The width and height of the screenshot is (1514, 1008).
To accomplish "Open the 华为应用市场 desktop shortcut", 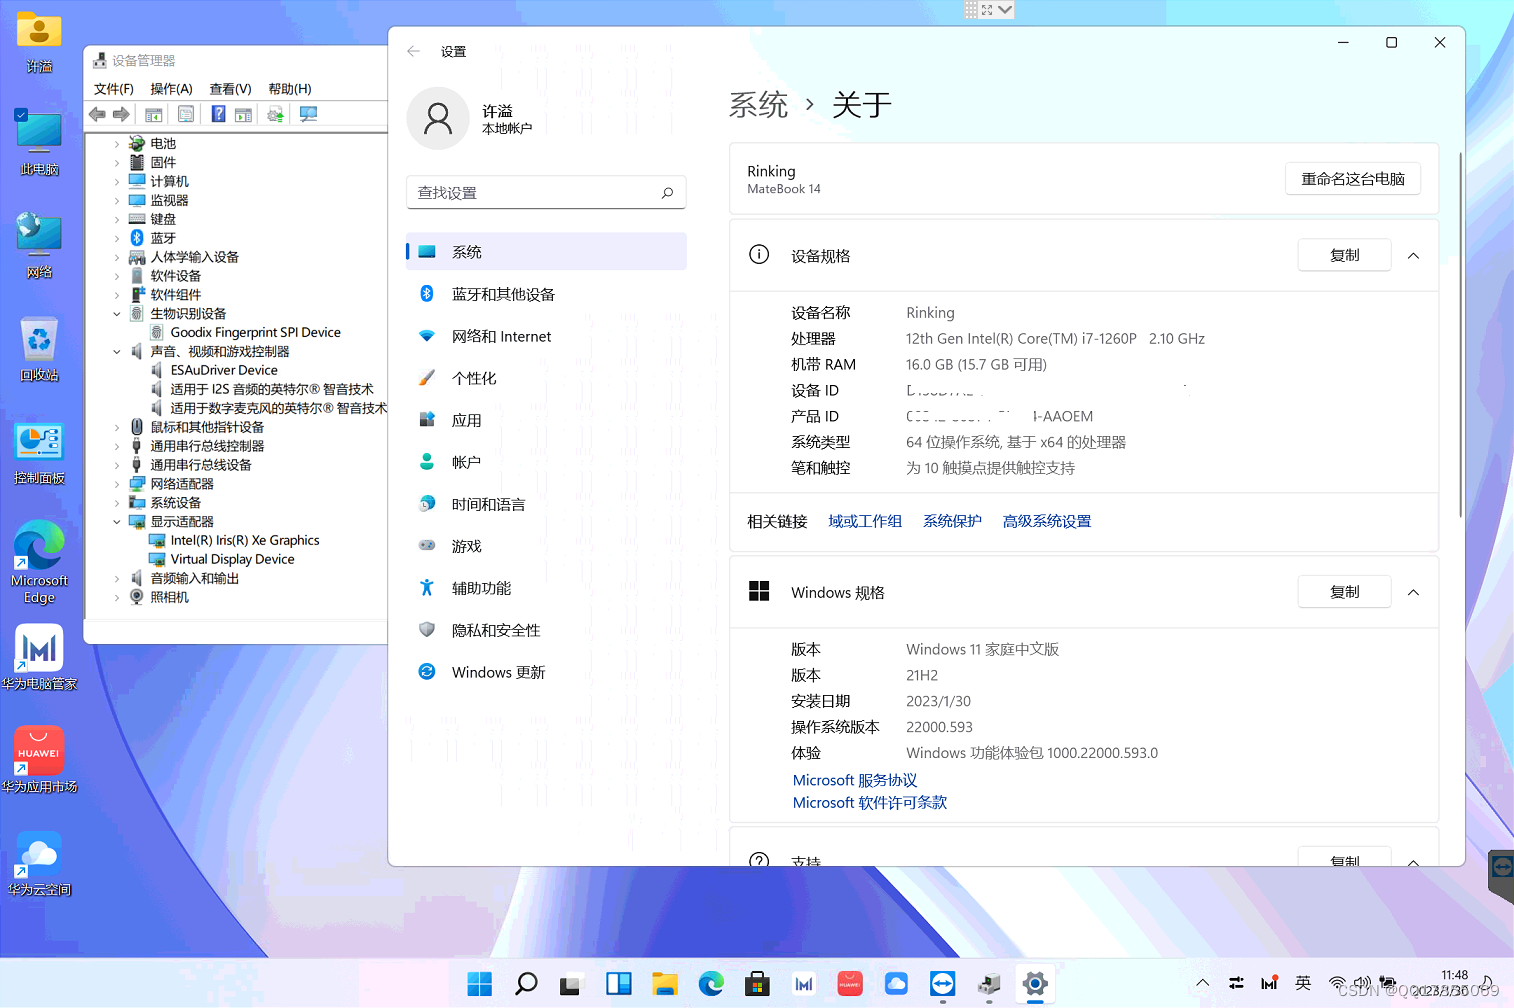I will point(39,760).
